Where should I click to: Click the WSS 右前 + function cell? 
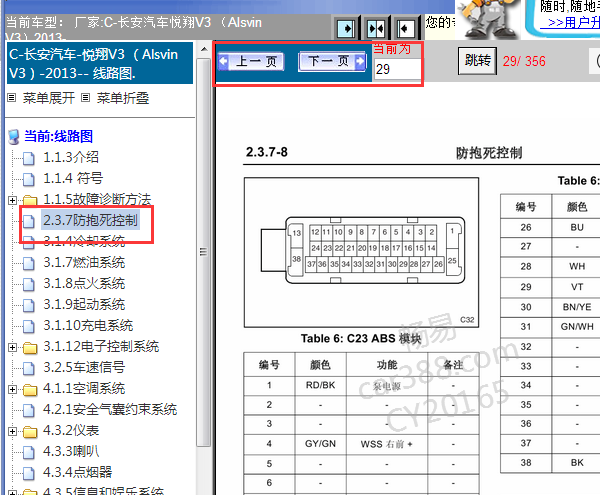pyautogui.click(x=386, y=444)
